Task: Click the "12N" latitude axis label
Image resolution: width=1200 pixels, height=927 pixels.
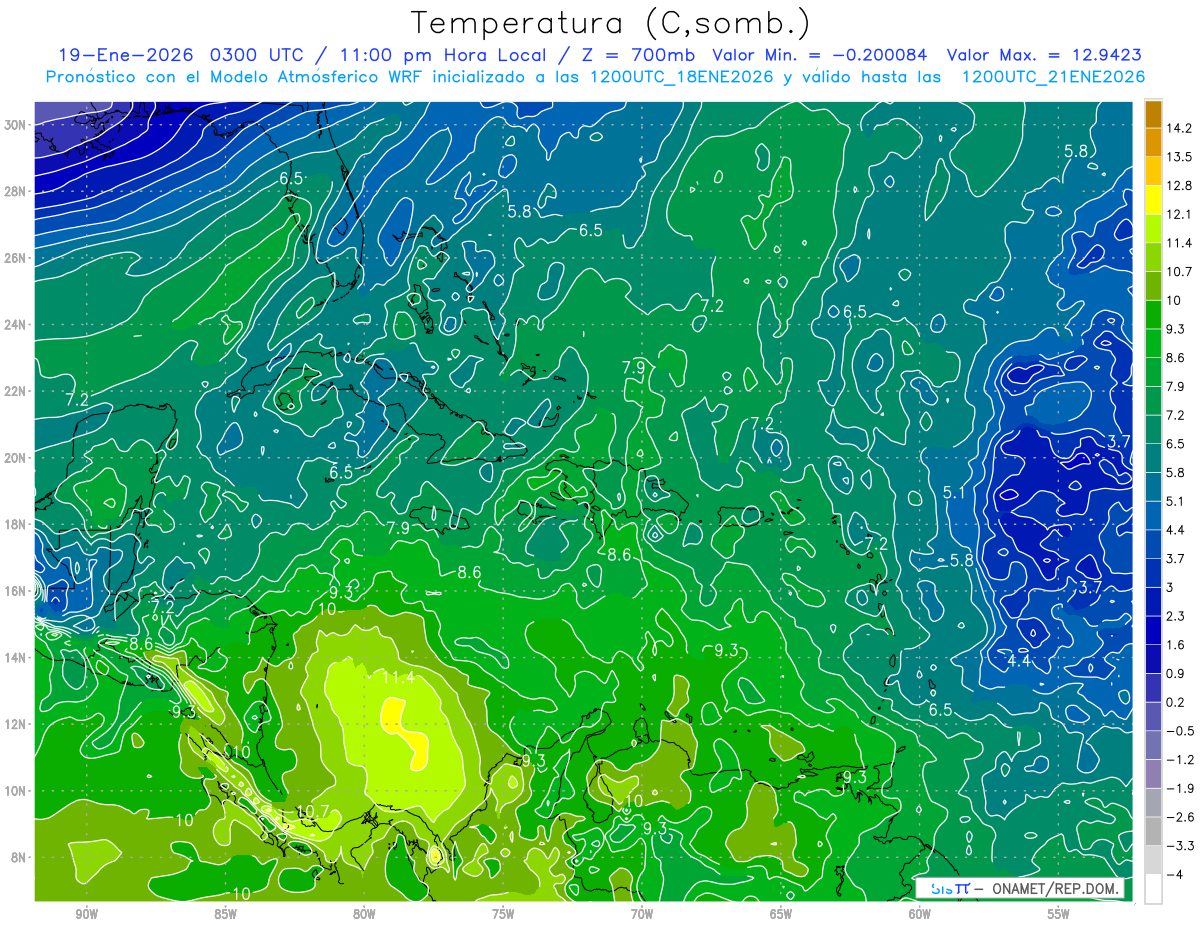Action: click(16, 724)
